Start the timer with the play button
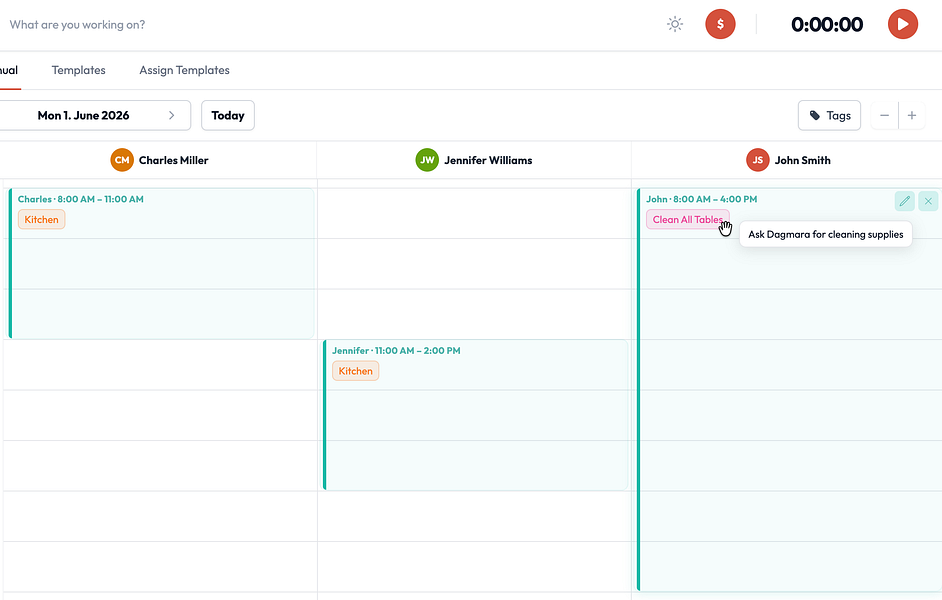The width and height of the screenshot is (942, 600). [902, 25]
